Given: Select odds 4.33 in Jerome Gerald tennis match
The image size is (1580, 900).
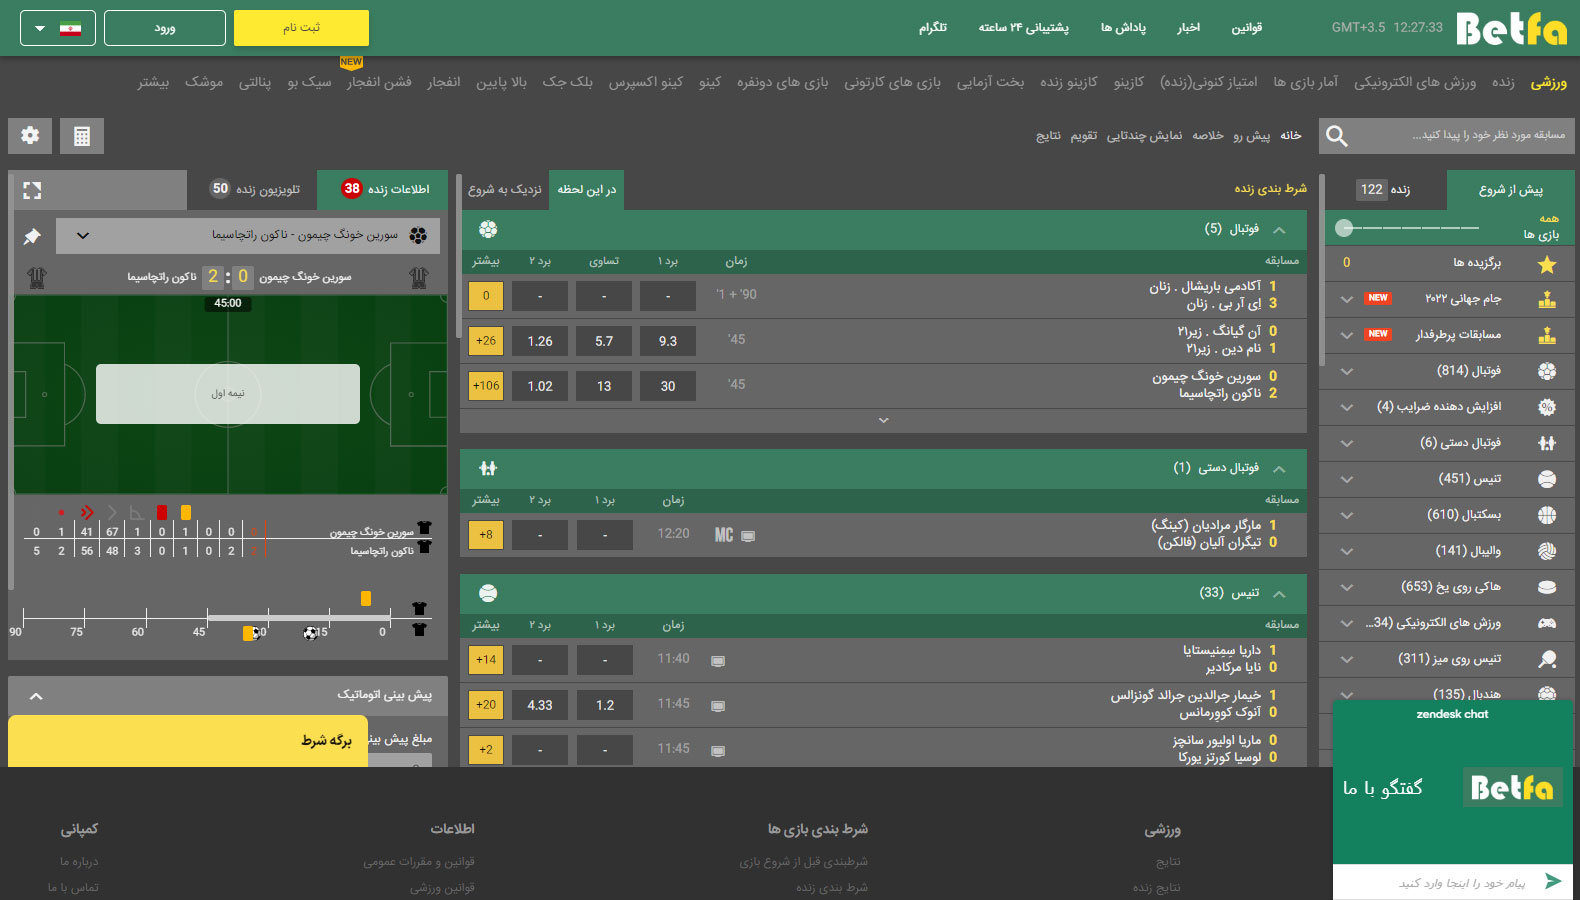Looking at the screenshot, I should coord(540,705).
